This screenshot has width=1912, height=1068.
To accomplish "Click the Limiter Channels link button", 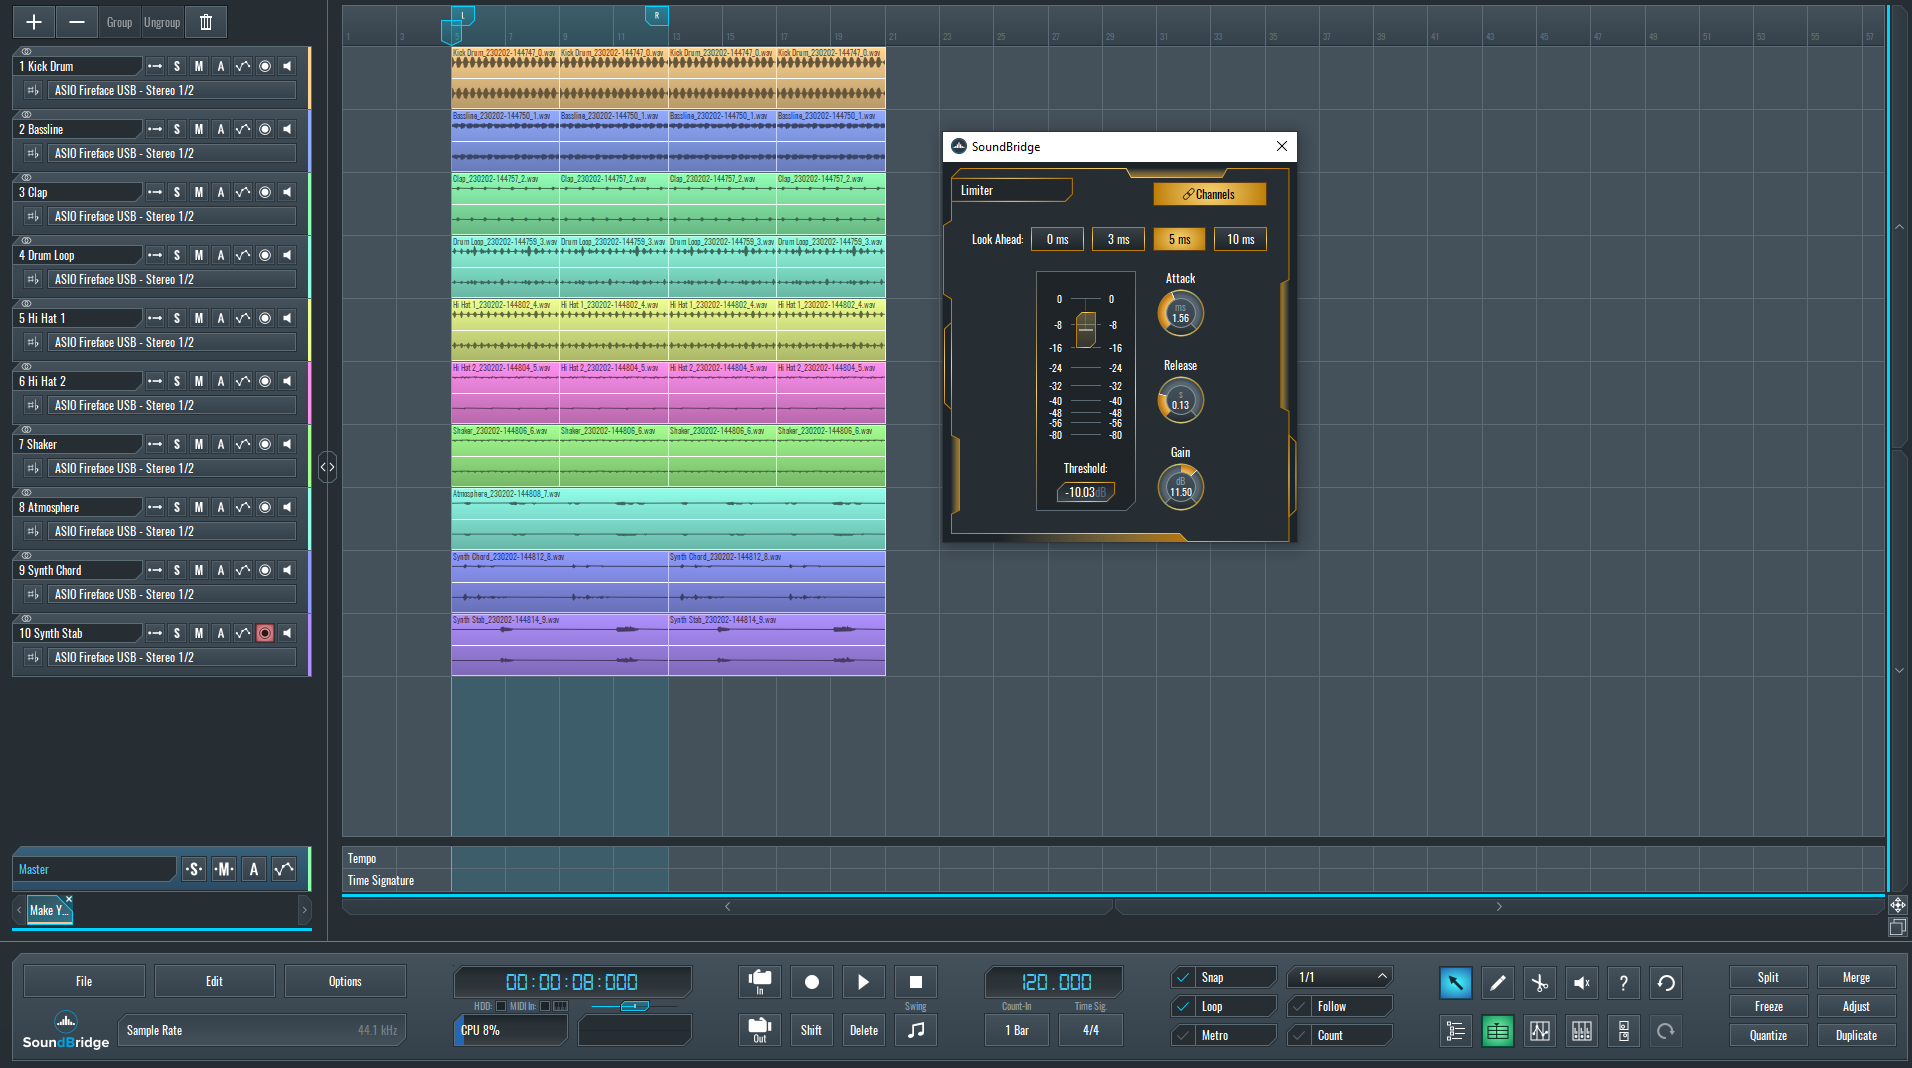I will [x=1209, y=194].
